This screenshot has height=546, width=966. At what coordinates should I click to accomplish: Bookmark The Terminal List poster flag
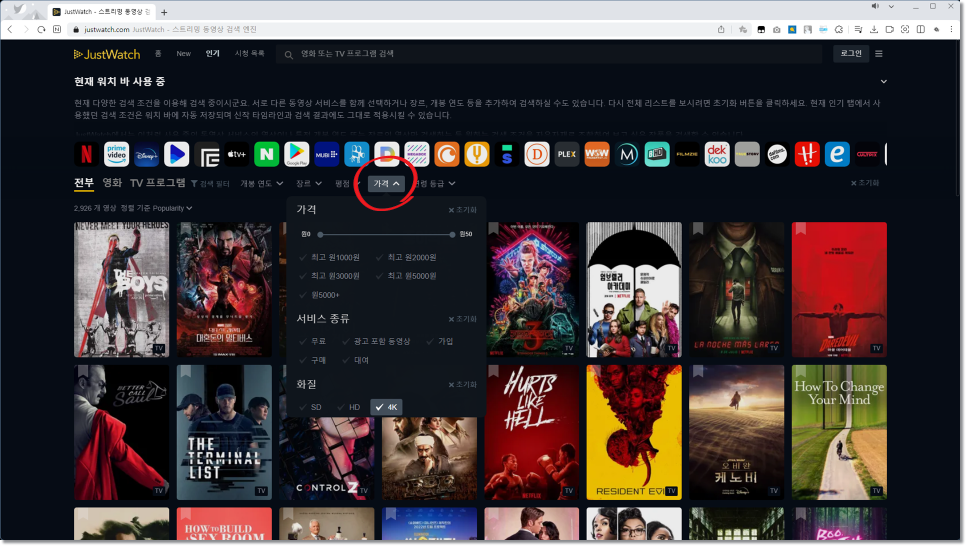(185, 372)
